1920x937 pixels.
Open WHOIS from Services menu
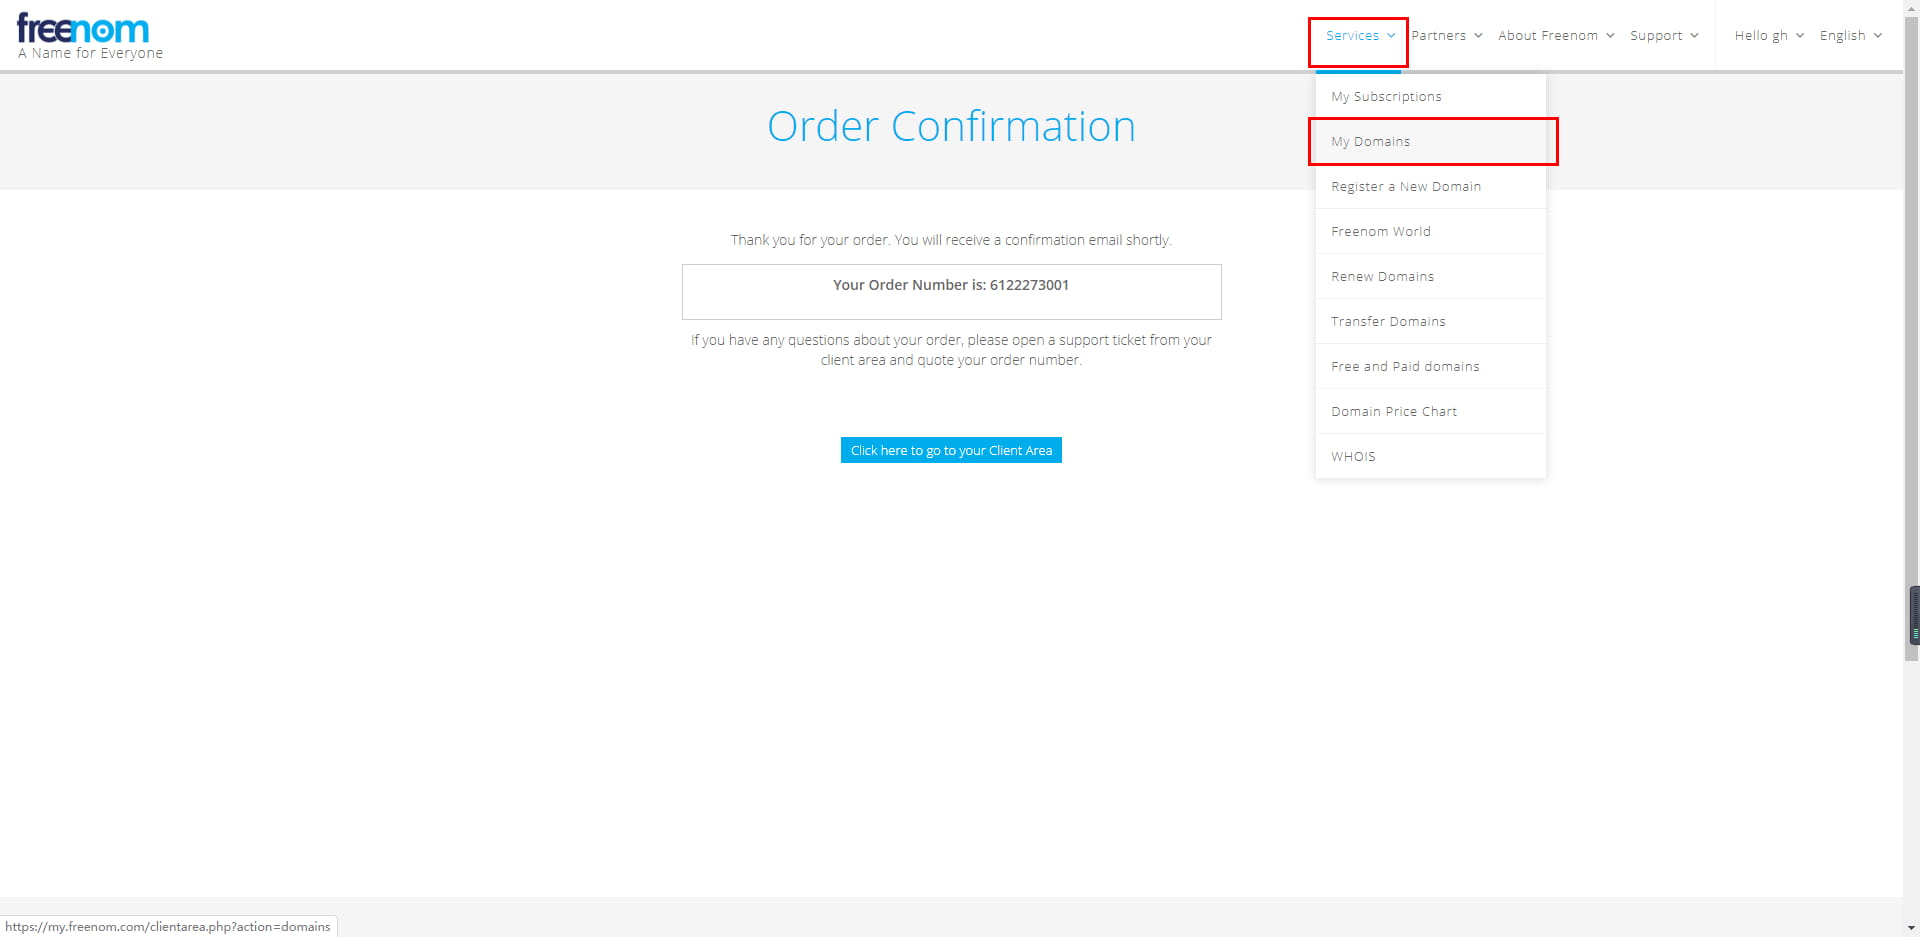click(1353, 457)
